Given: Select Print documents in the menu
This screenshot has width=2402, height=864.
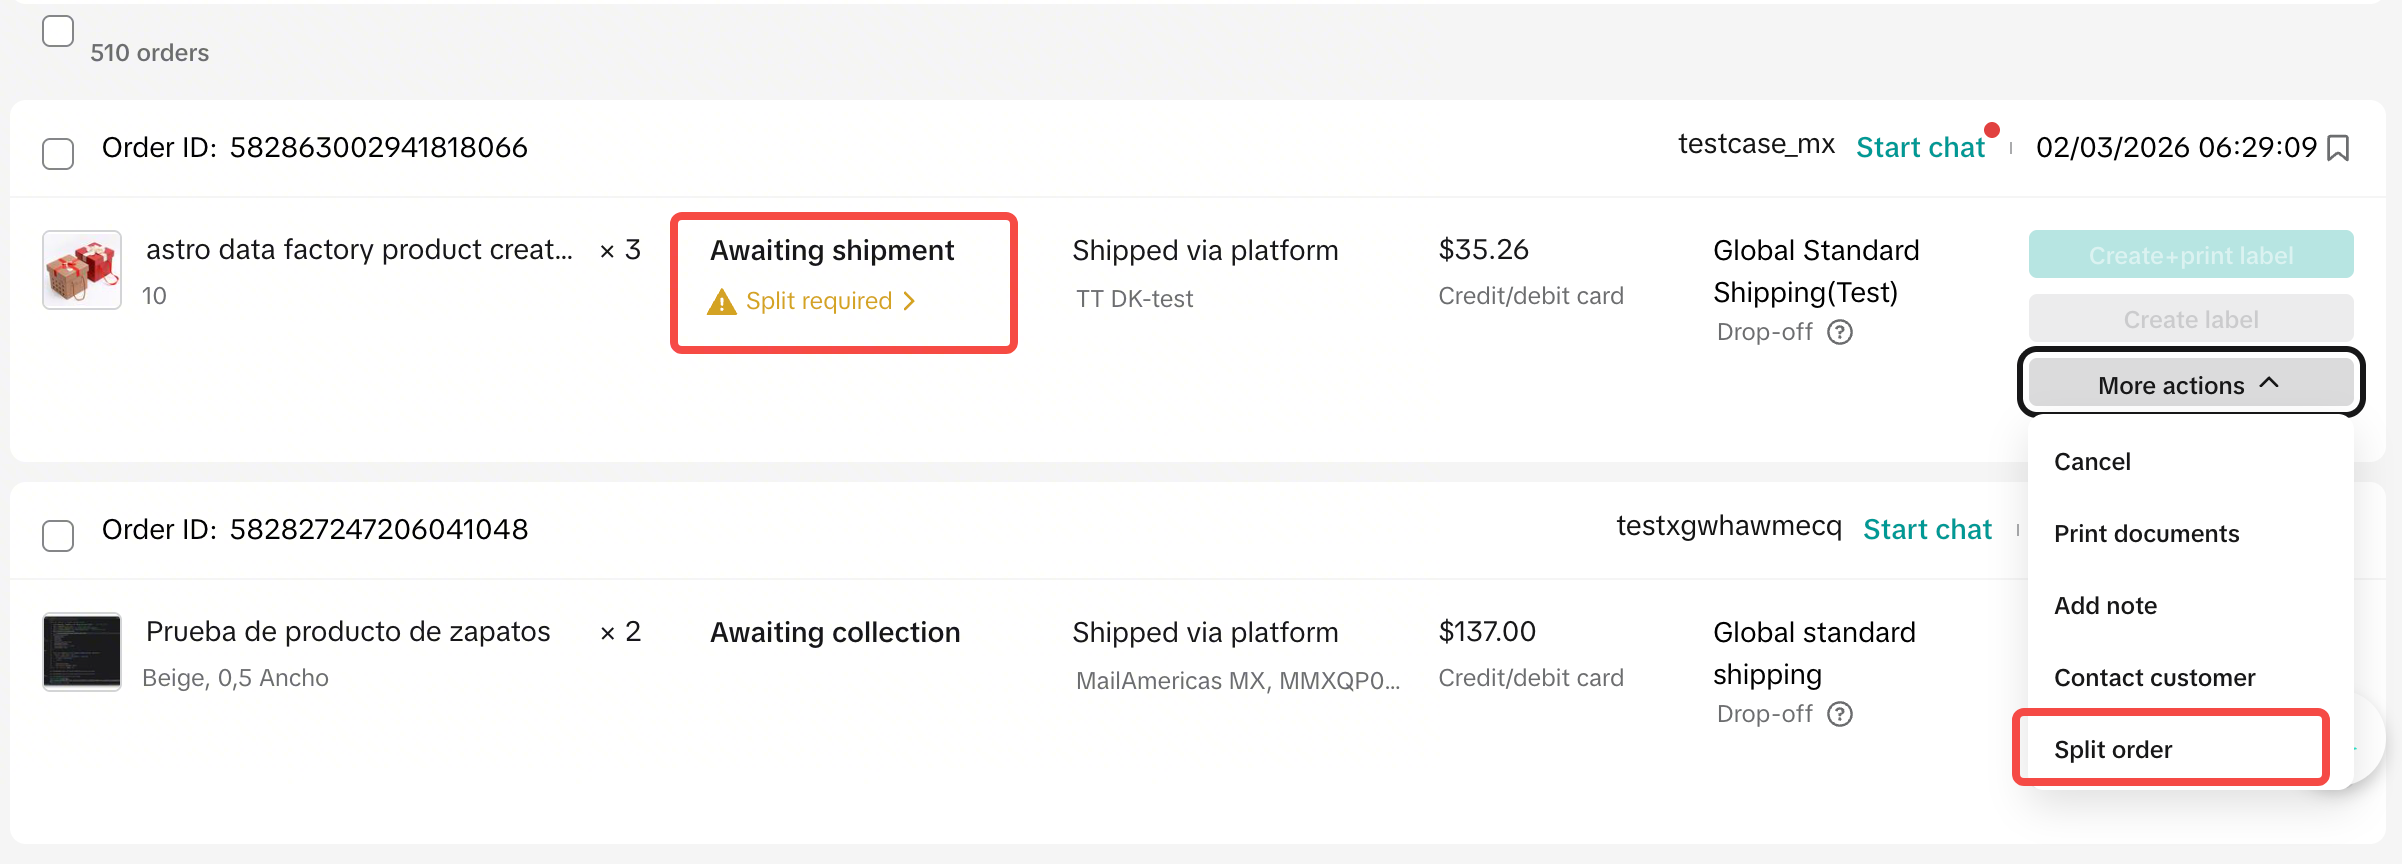Looking at the screenshot, I should pyautogui.click(x=2146, y=534).
